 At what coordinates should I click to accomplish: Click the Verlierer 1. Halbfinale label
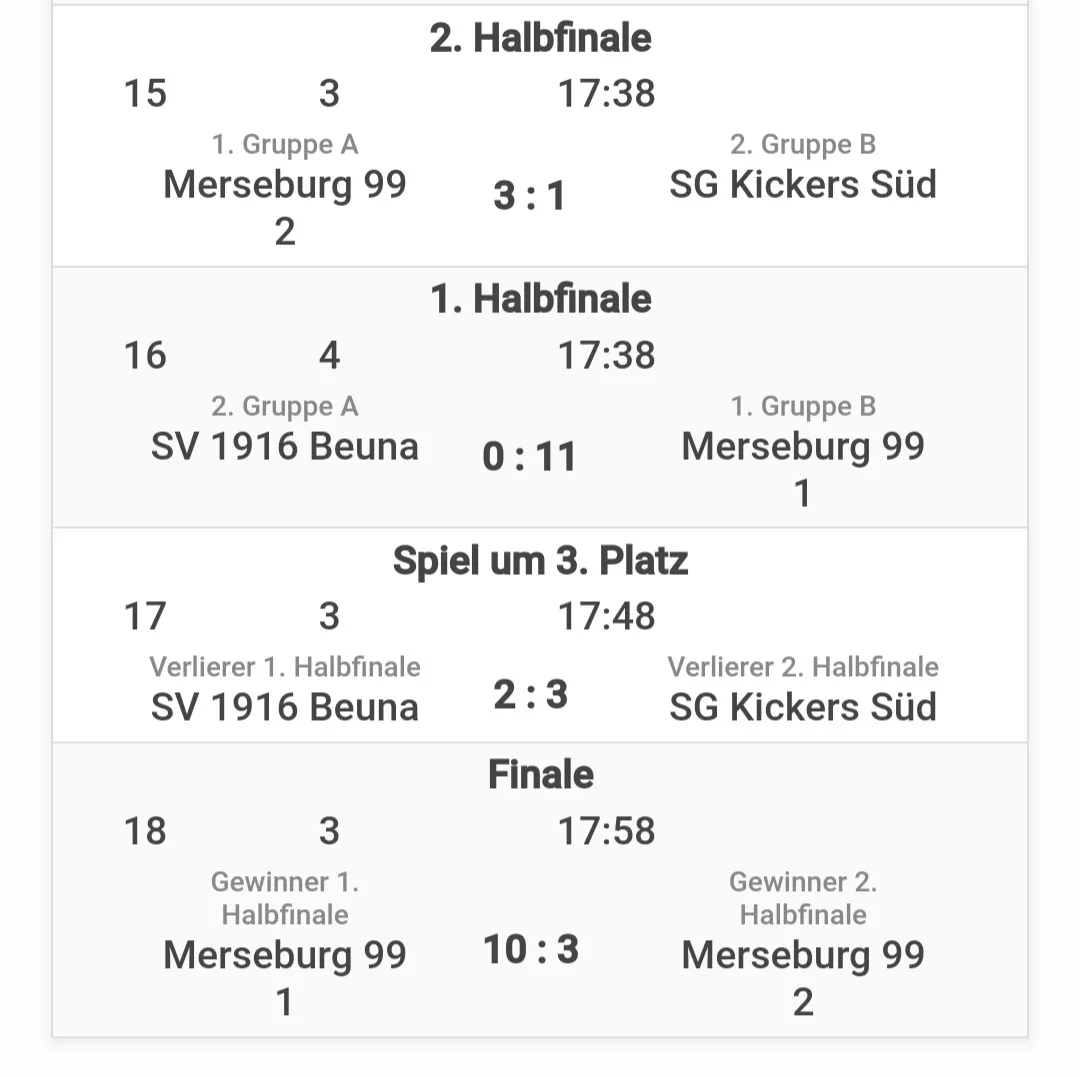284,667
